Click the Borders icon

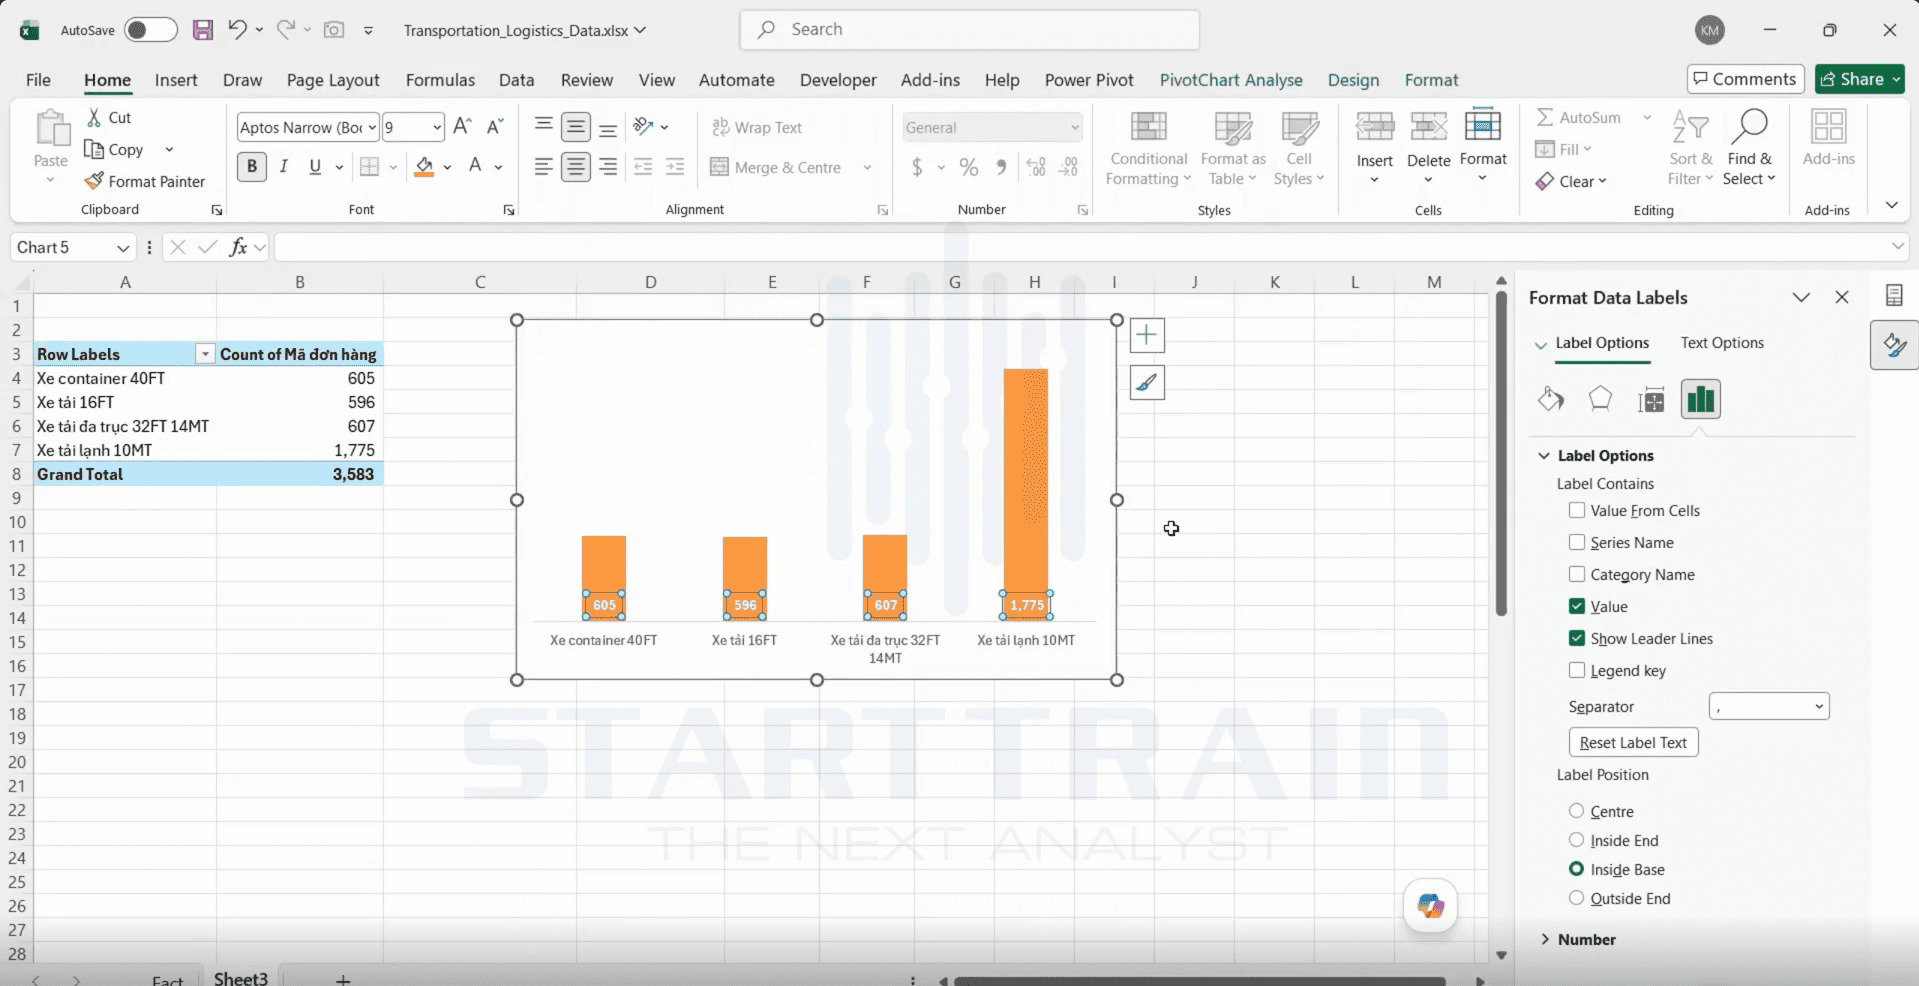tap(370, 167)
